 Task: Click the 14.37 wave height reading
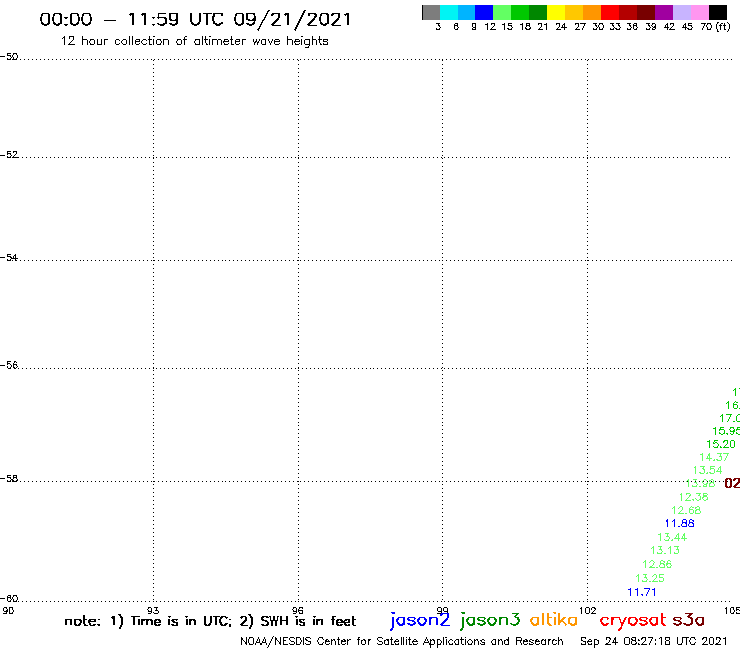[x=714, y=457]
